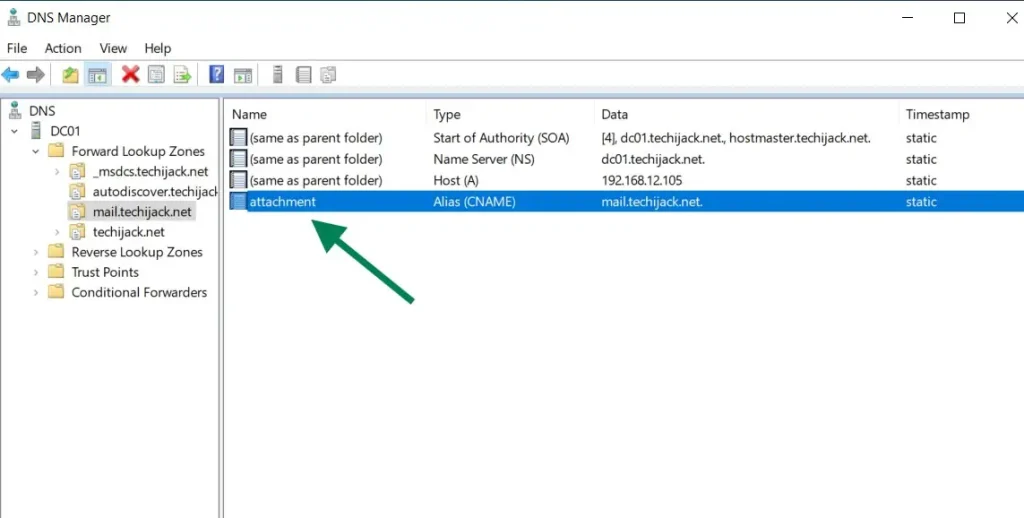1024x518 pixels.
Task: Click the red X Delete icon
Action: [131, 75]
